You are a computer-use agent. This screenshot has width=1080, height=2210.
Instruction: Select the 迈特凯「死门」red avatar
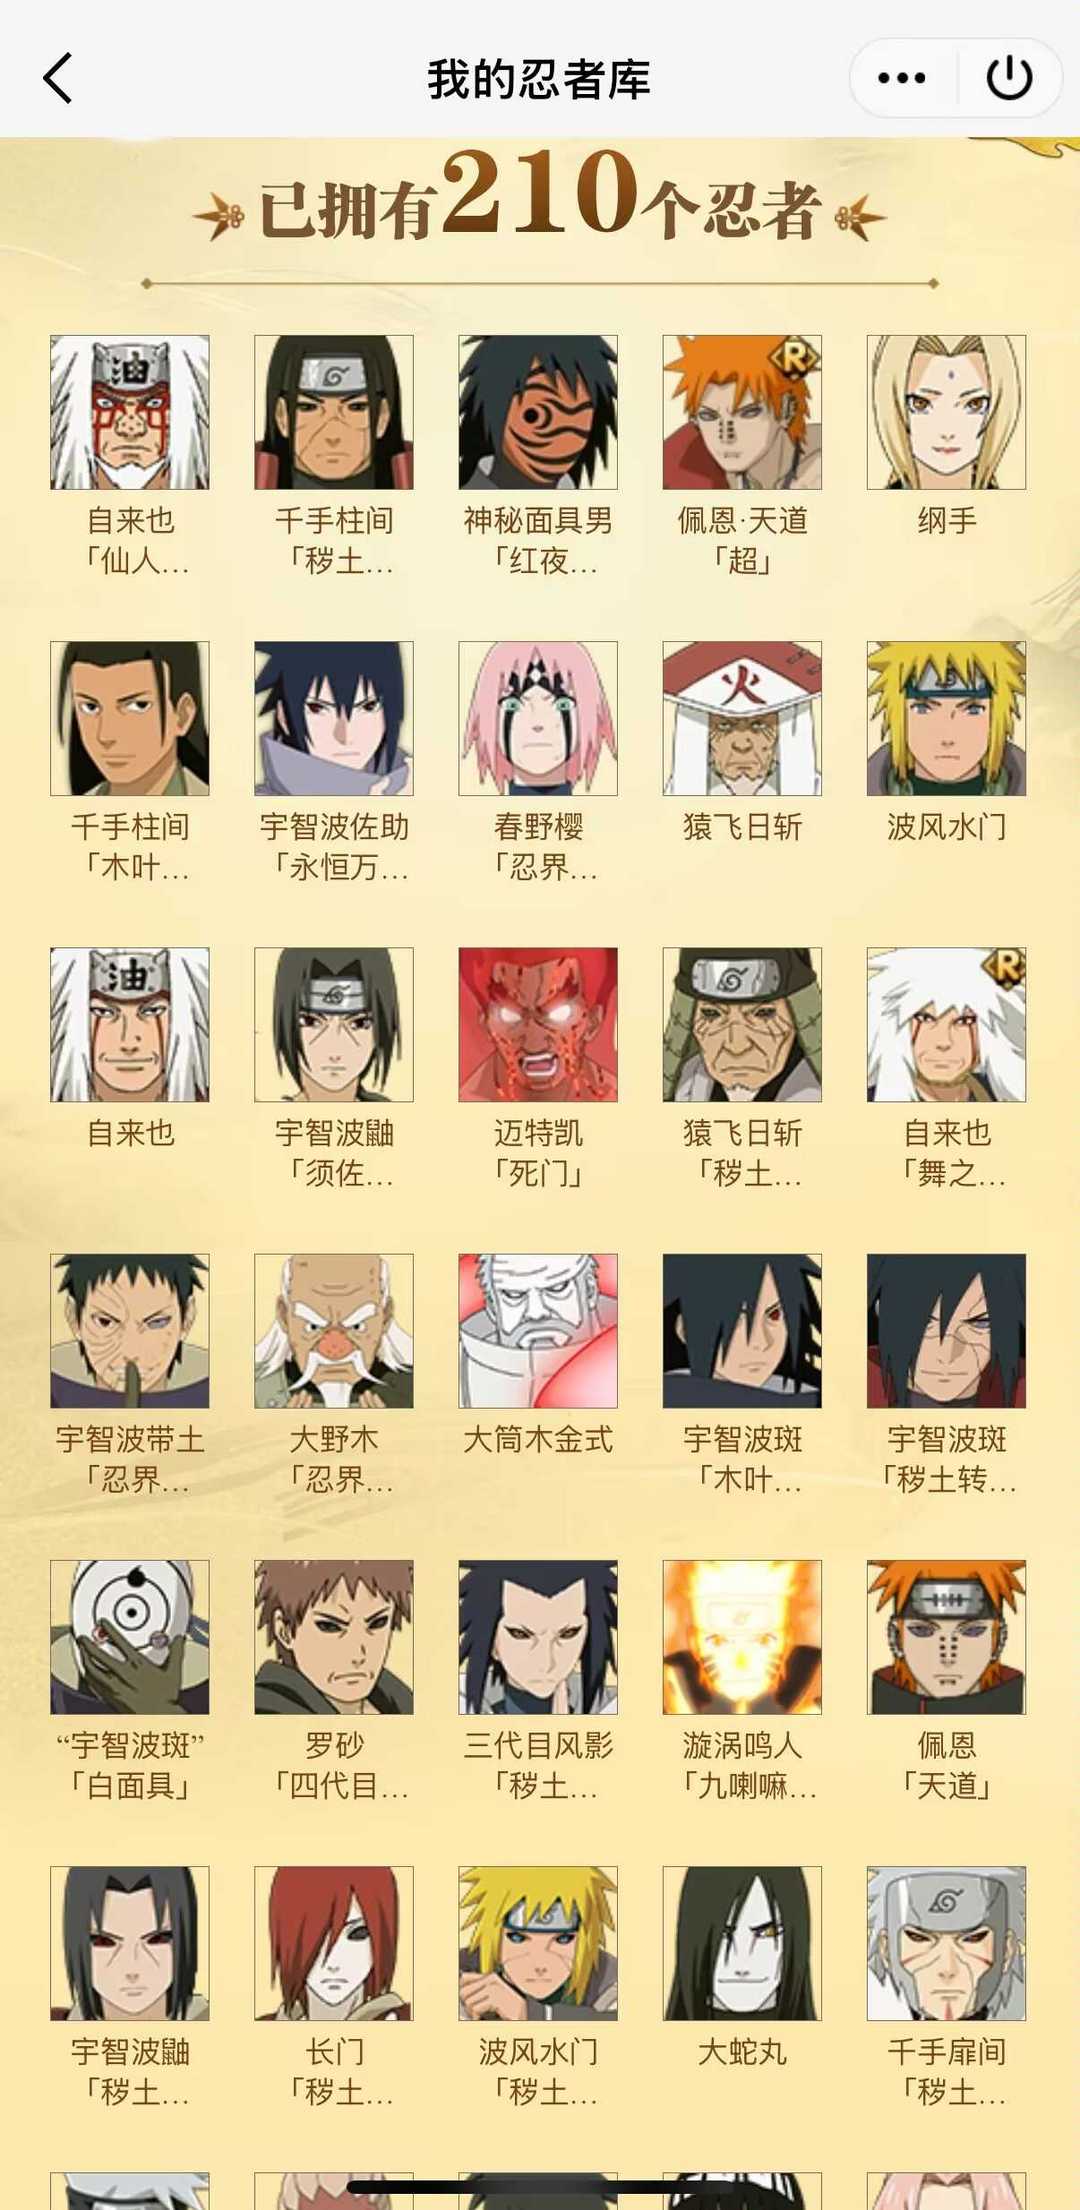coord(538,1024)
